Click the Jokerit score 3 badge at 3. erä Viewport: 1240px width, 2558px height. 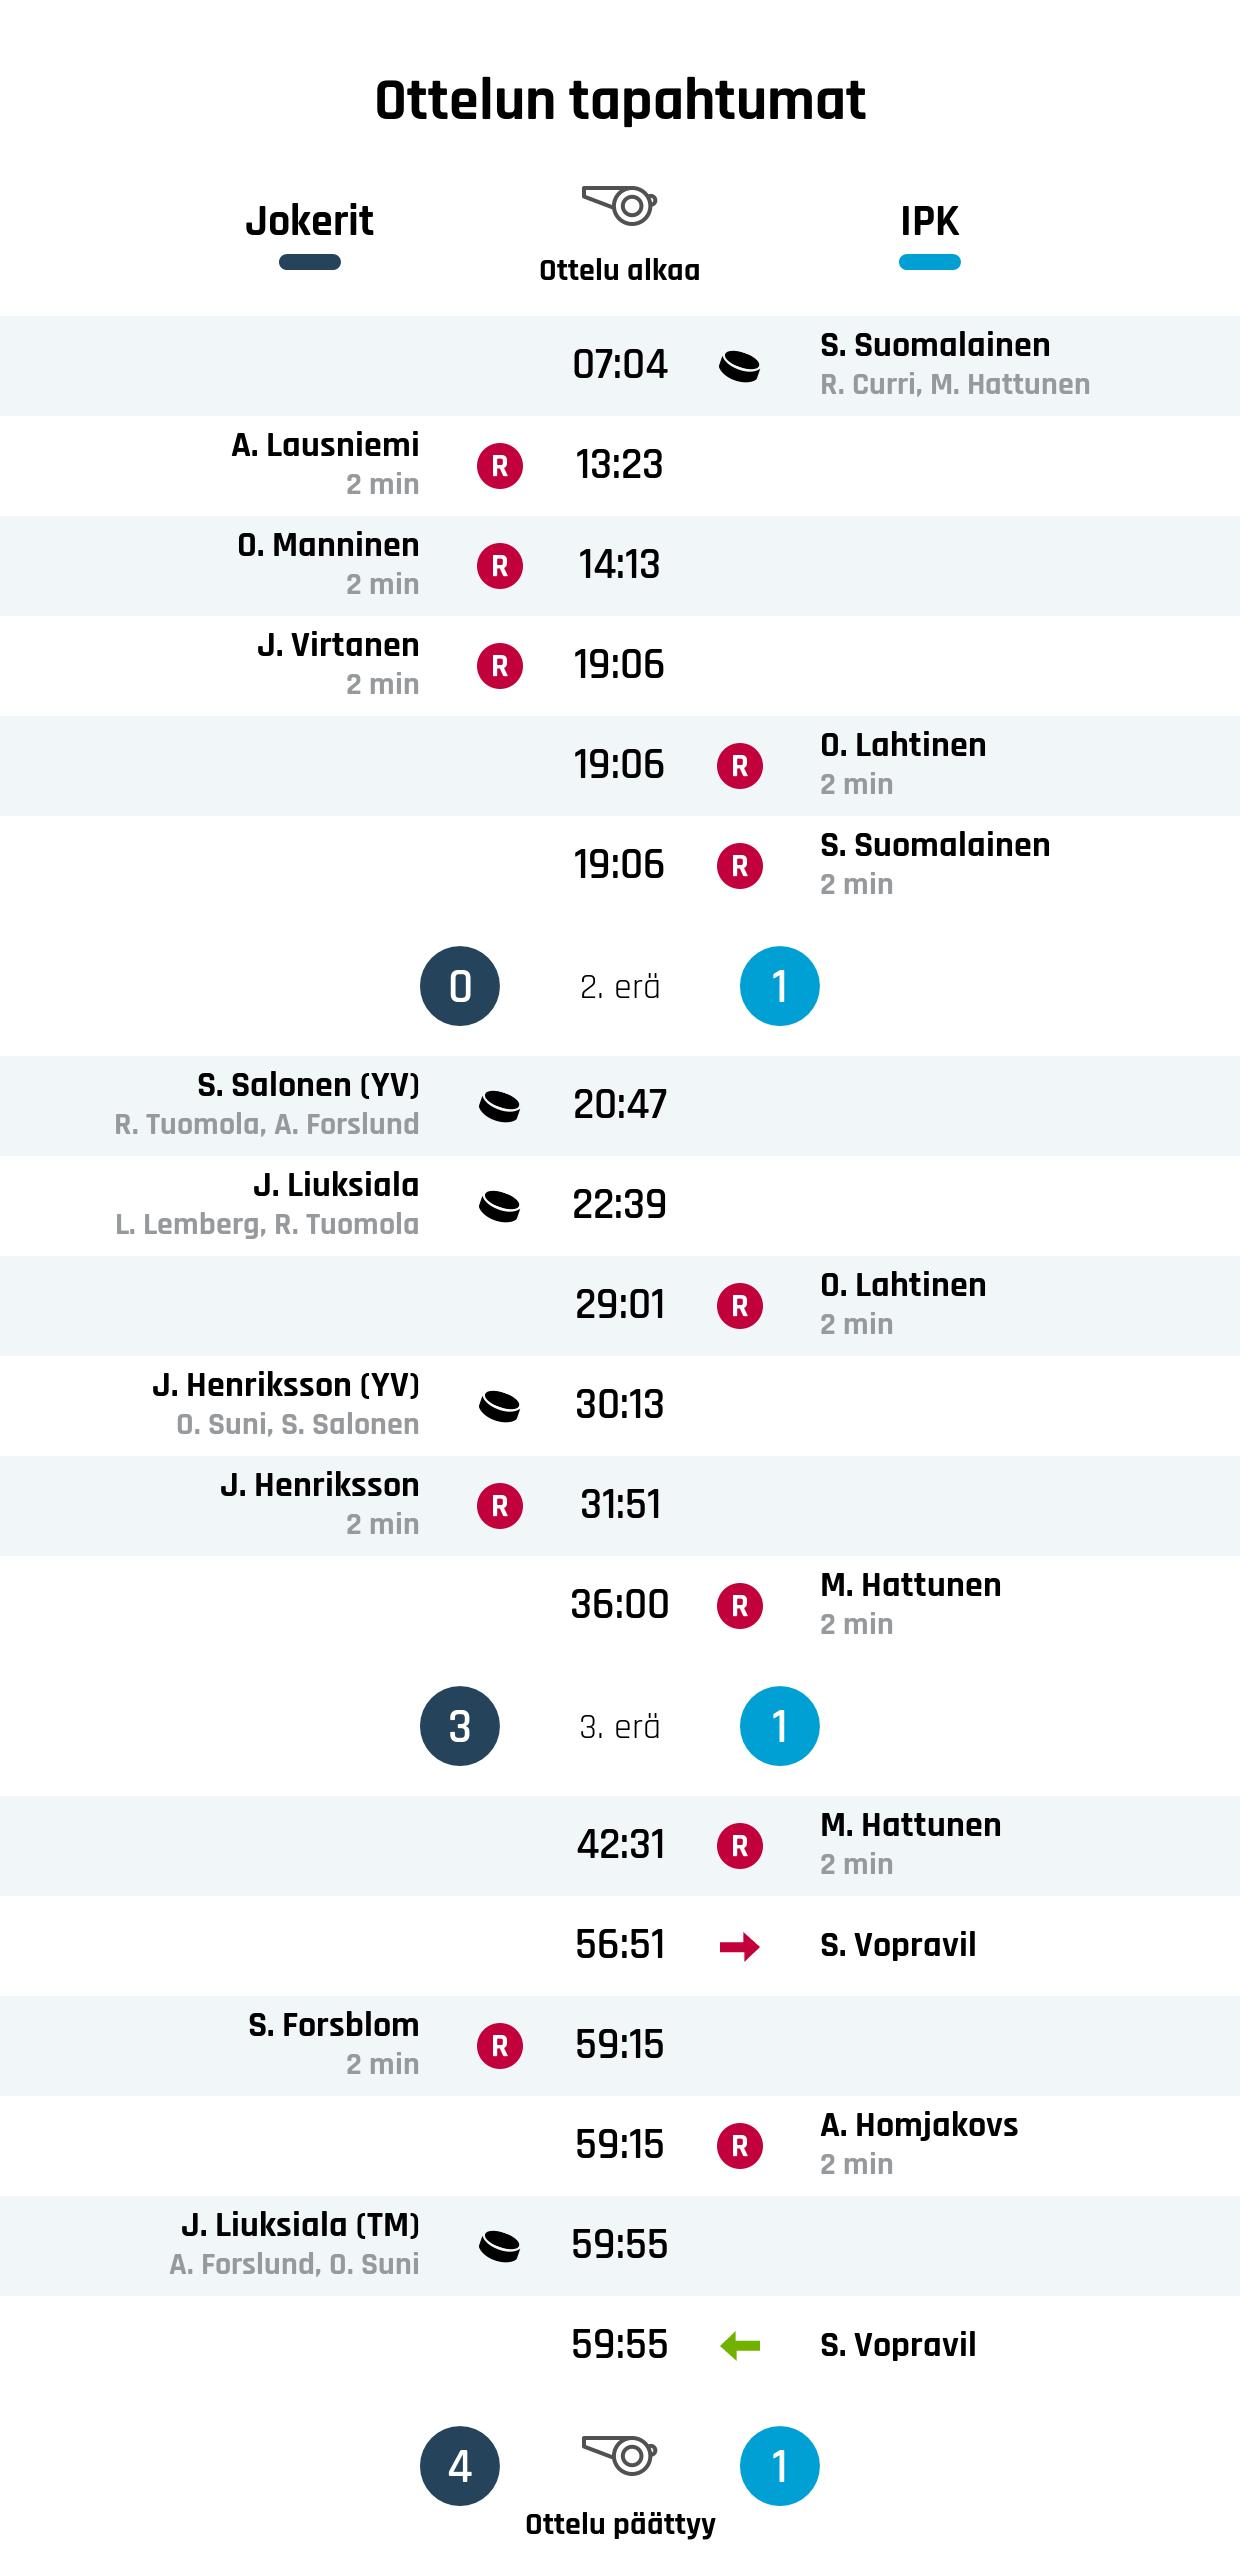coord(460,1726)
